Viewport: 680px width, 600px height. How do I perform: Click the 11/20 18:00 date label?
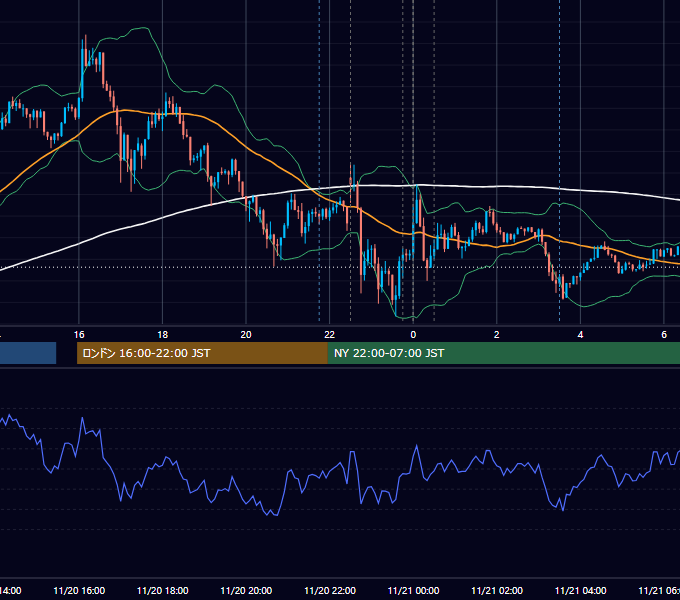tap(163, 590)
